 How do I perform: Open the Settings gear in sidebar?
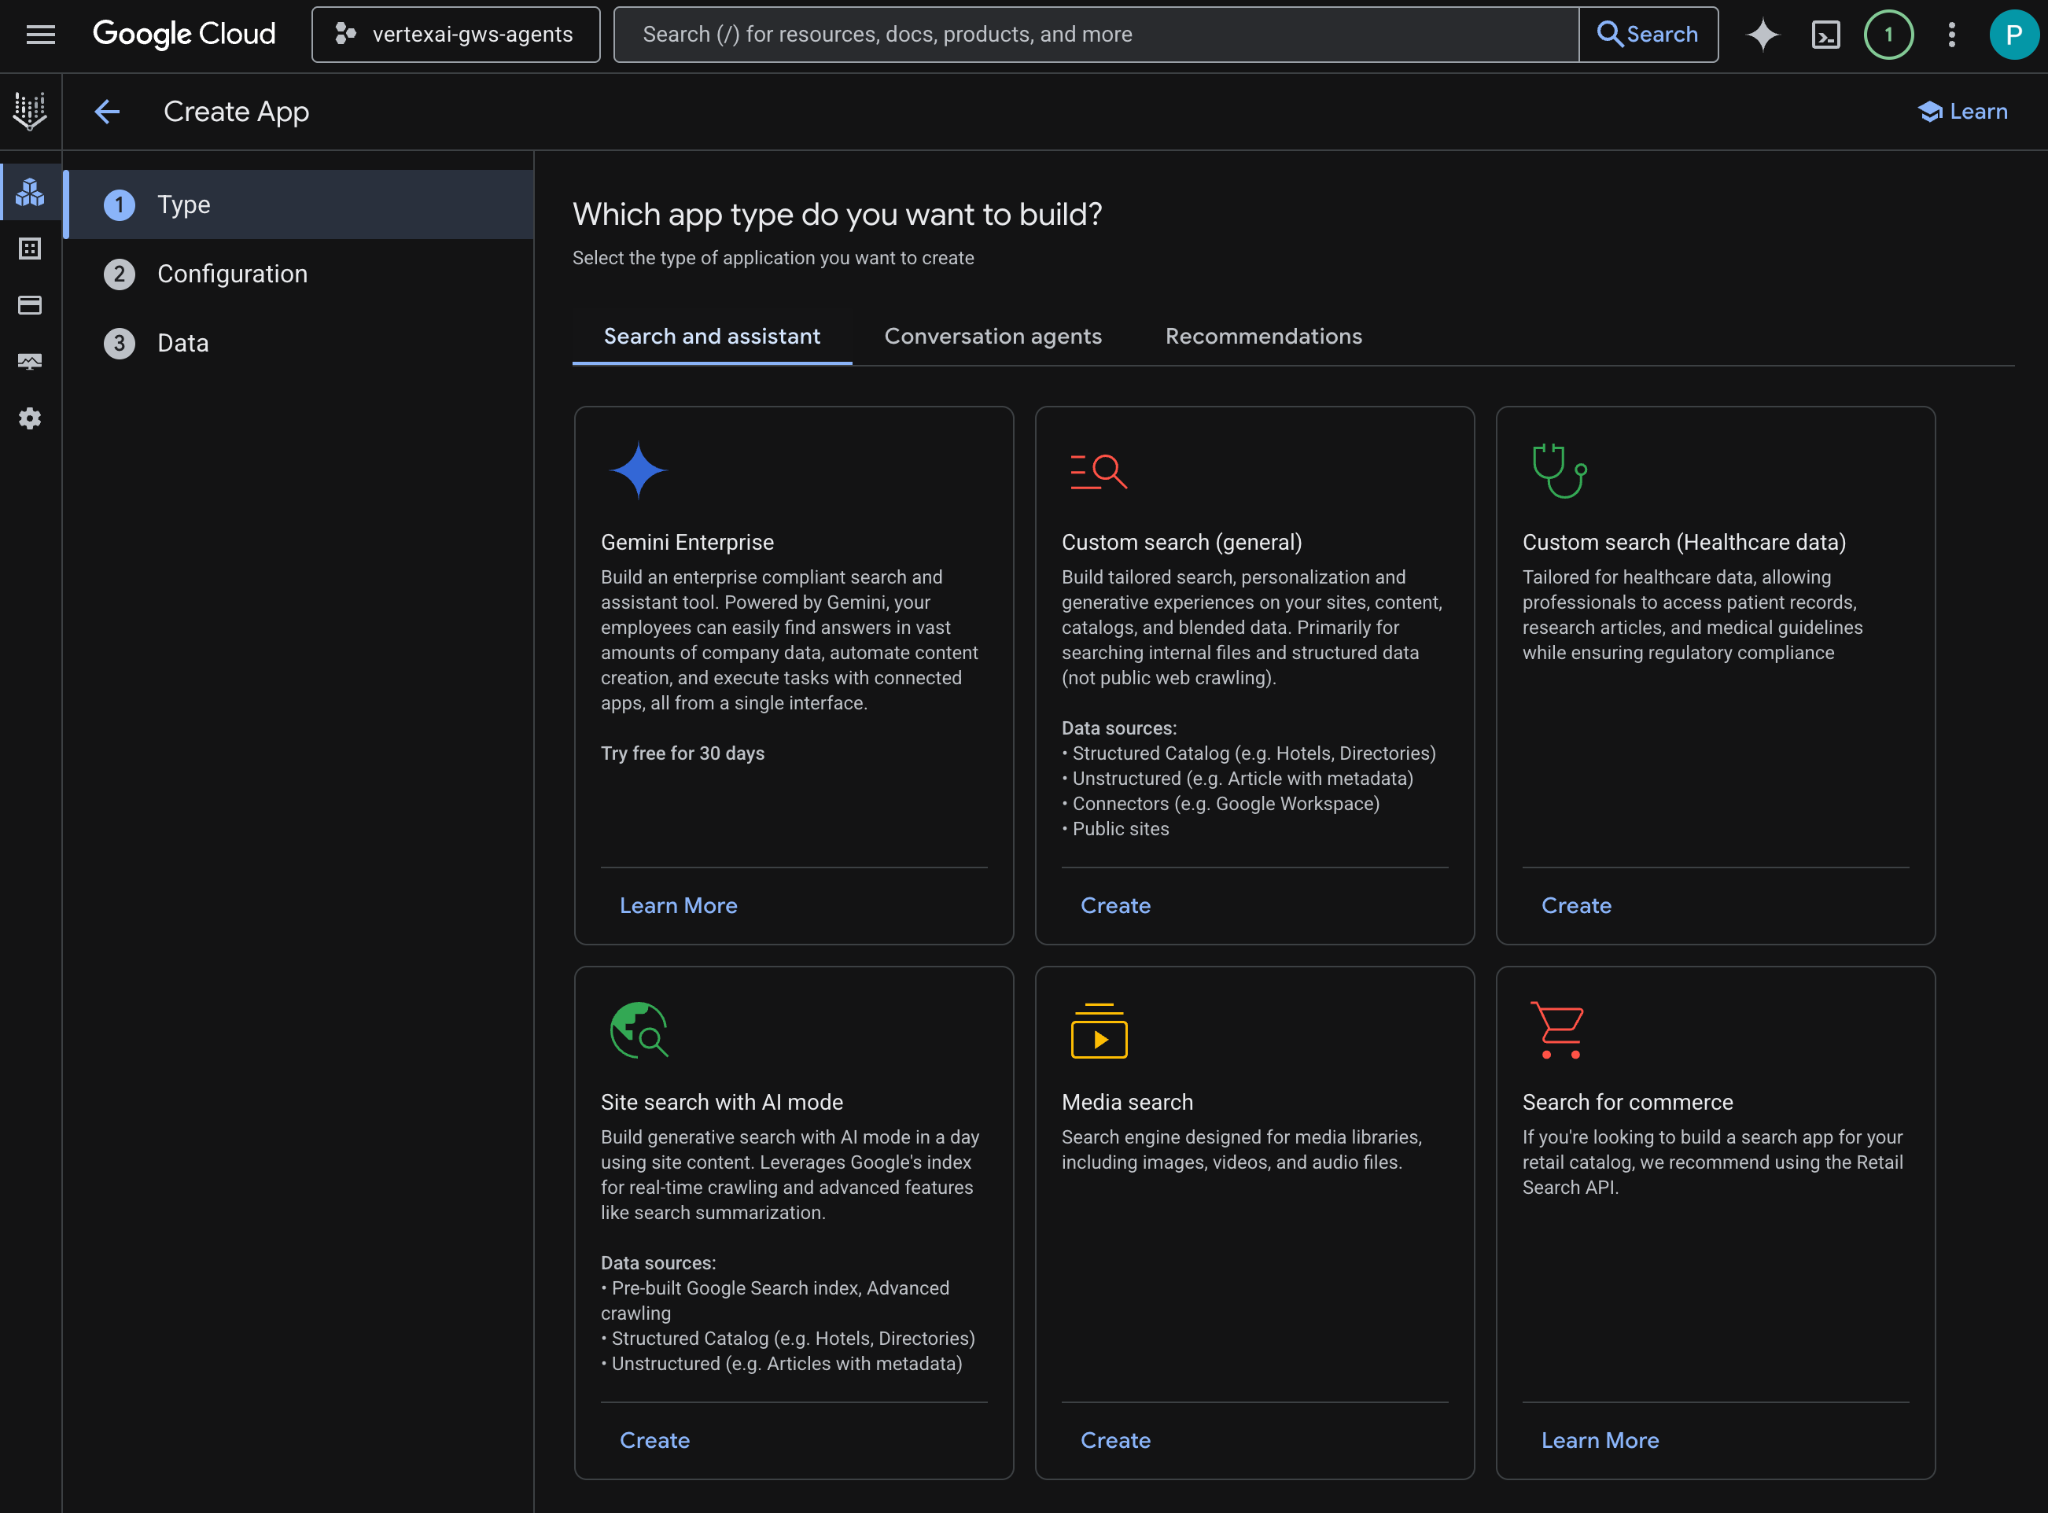[x=30, y=419]
